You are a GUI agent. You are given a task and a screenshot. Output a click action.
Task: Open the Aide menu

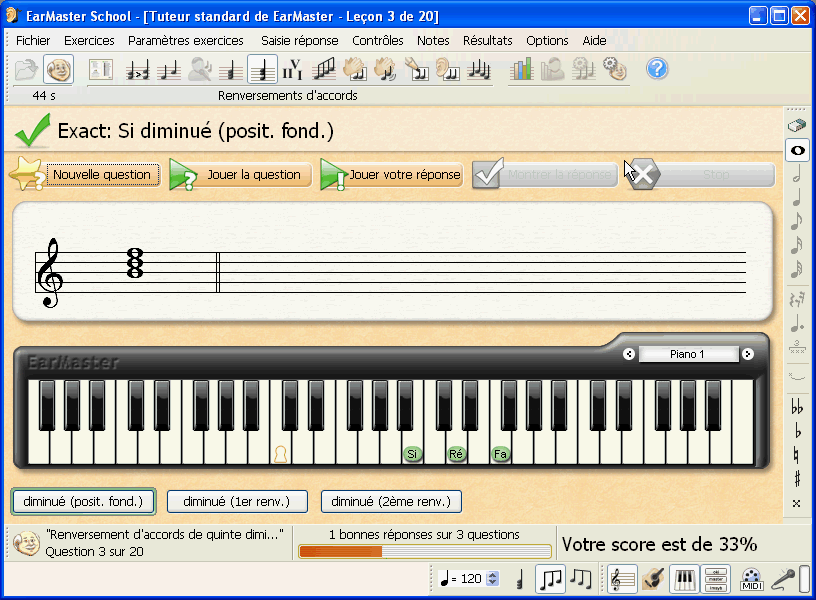click(594, 41)
